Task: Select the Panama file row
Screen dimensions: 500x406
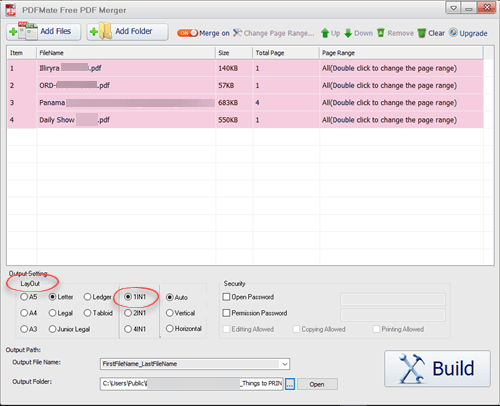Action: point(245,103)
